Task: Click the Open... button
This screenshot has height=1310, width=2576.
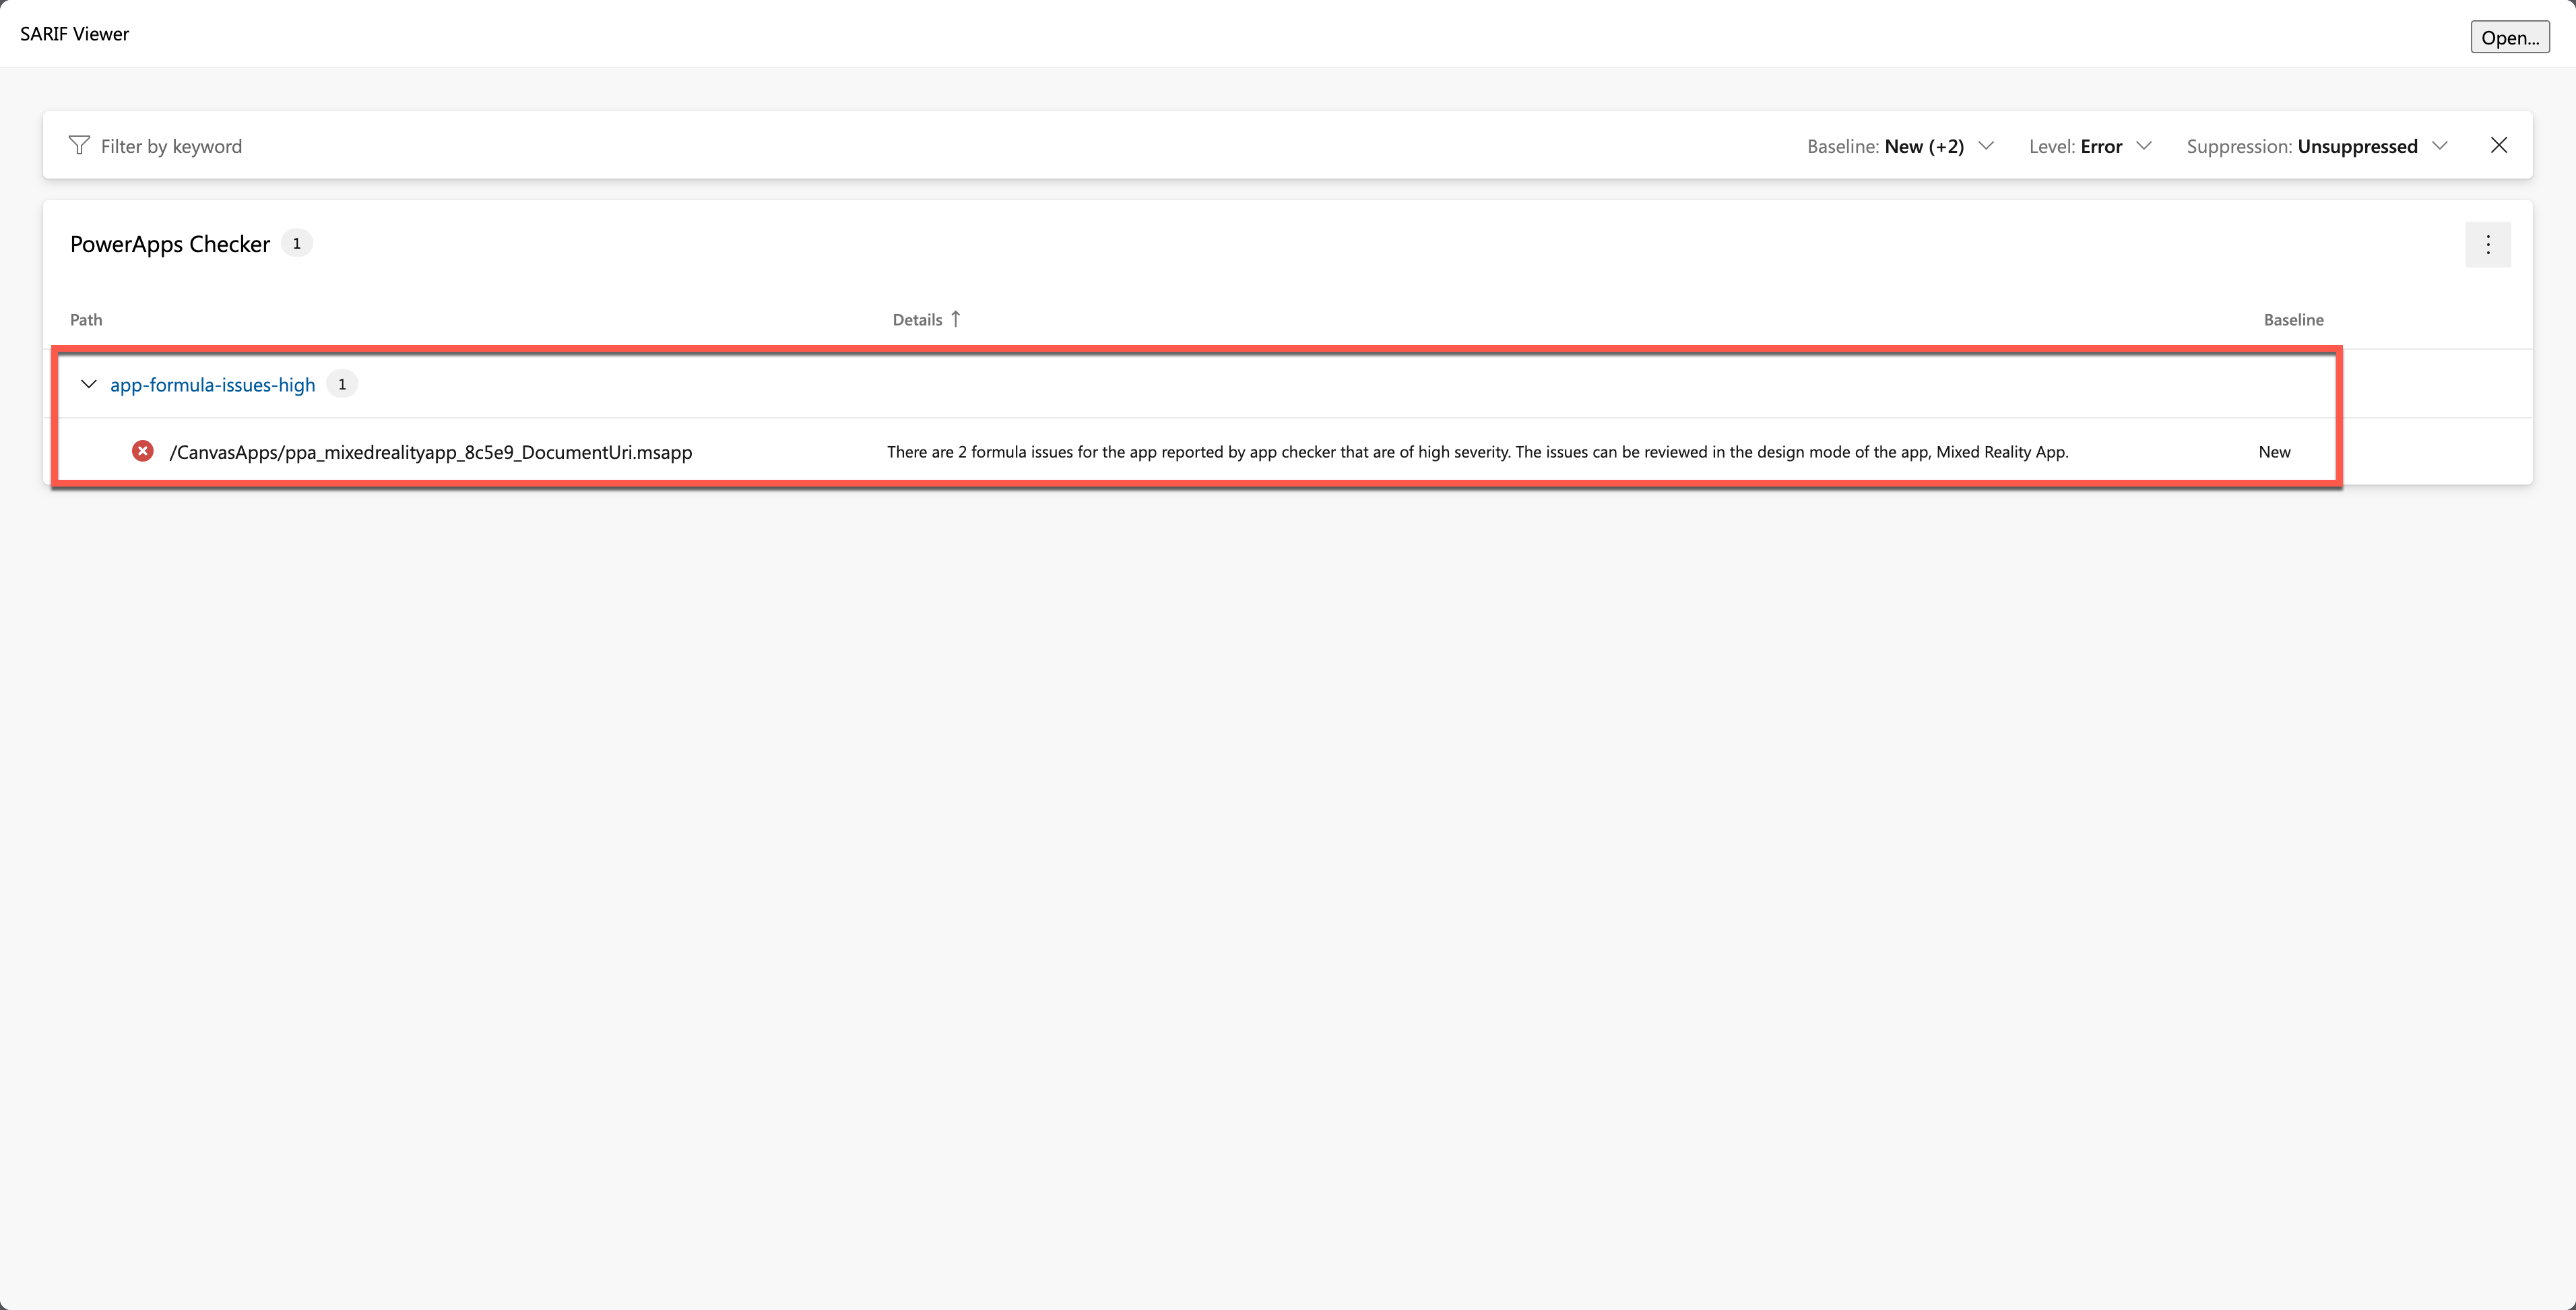Action: click(2509, 37)
